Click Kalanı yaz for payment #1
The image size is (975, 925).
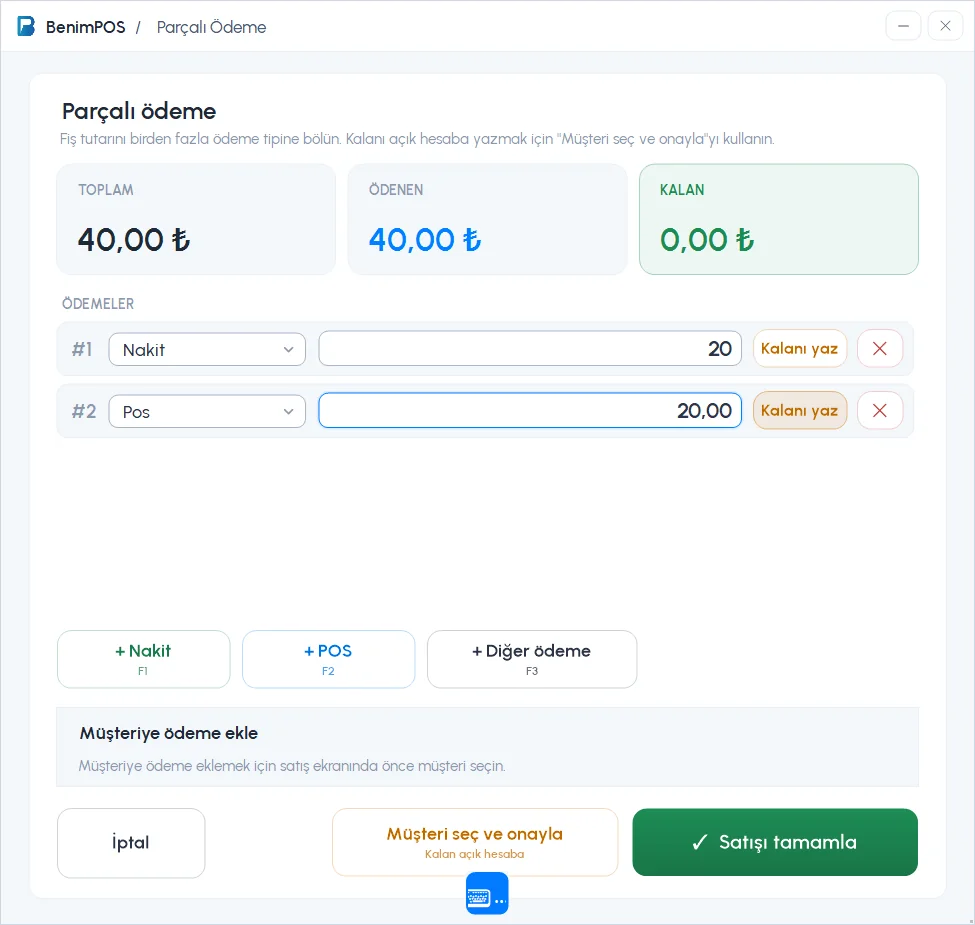tap(800, 349)
